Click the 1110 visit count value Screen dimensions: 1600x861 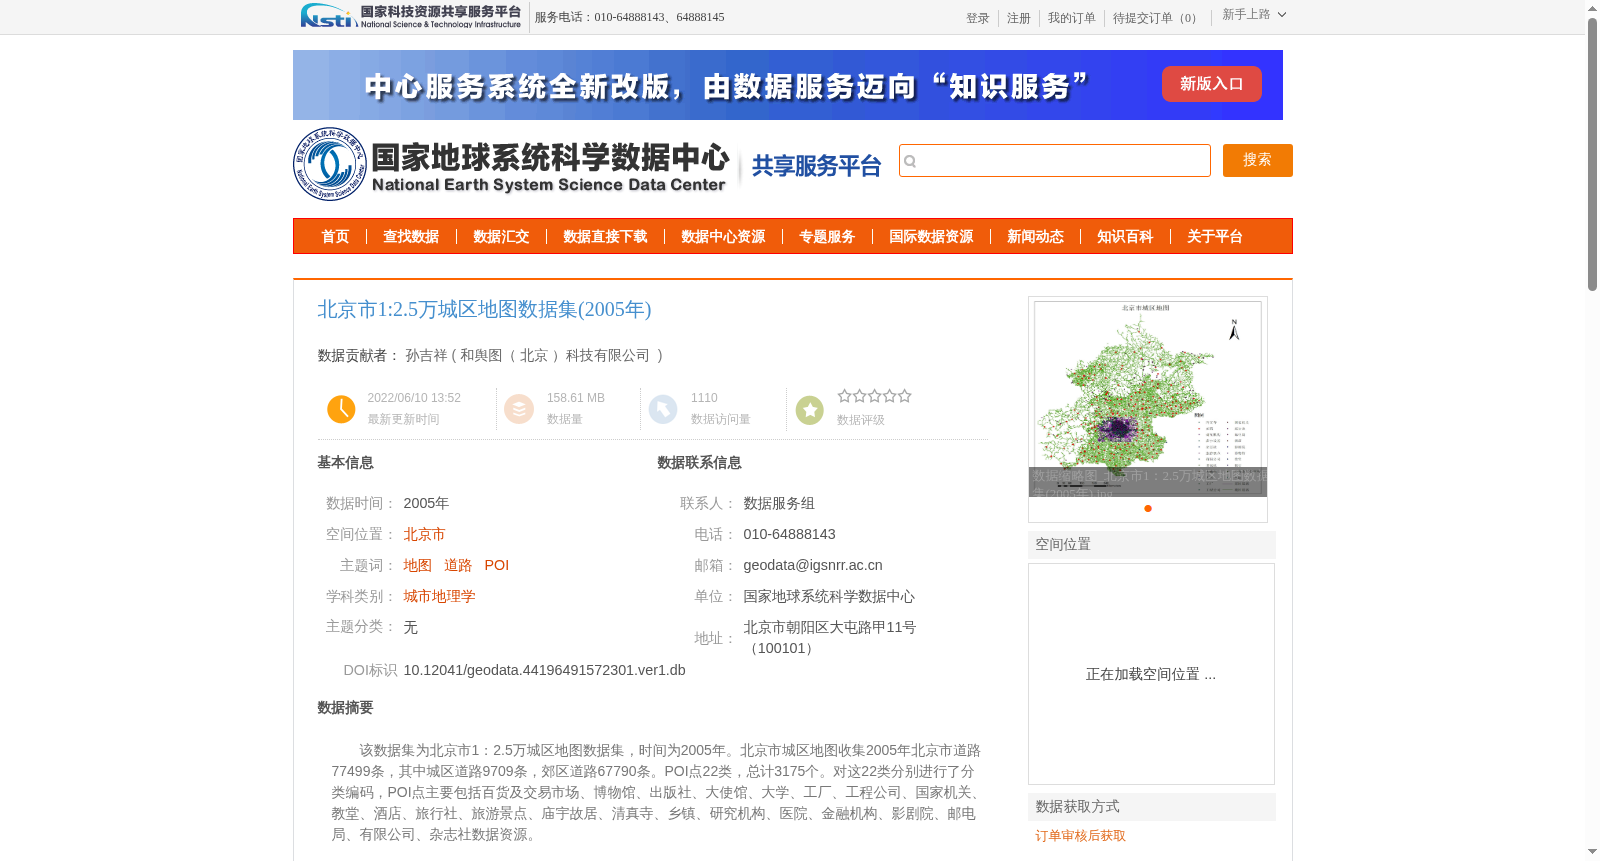coord(704,398)
